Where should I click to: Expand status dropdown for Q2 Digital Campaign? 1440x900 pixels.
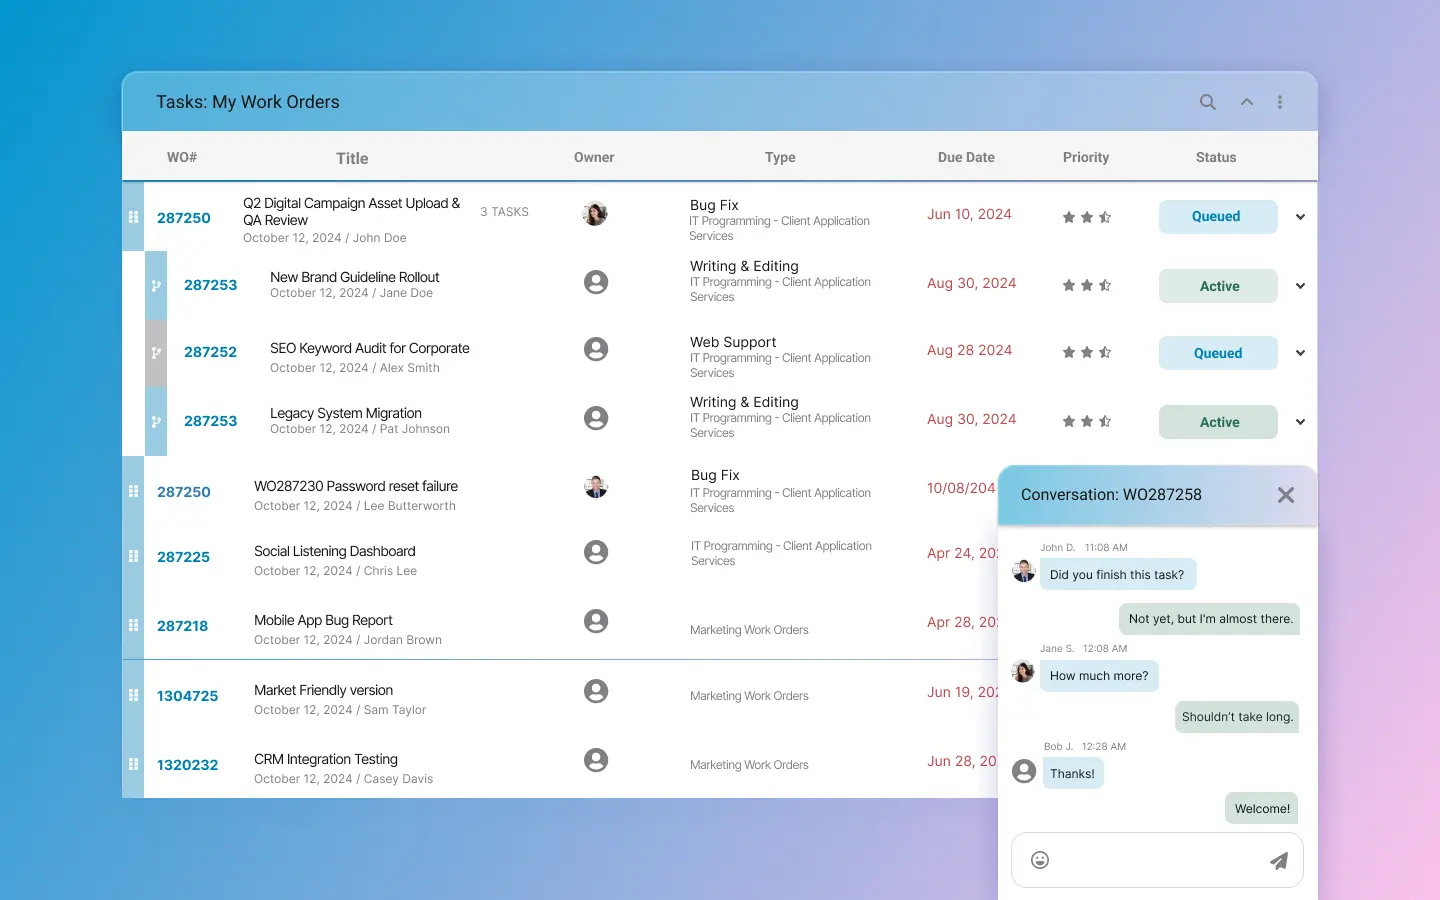click(1300, 217)
